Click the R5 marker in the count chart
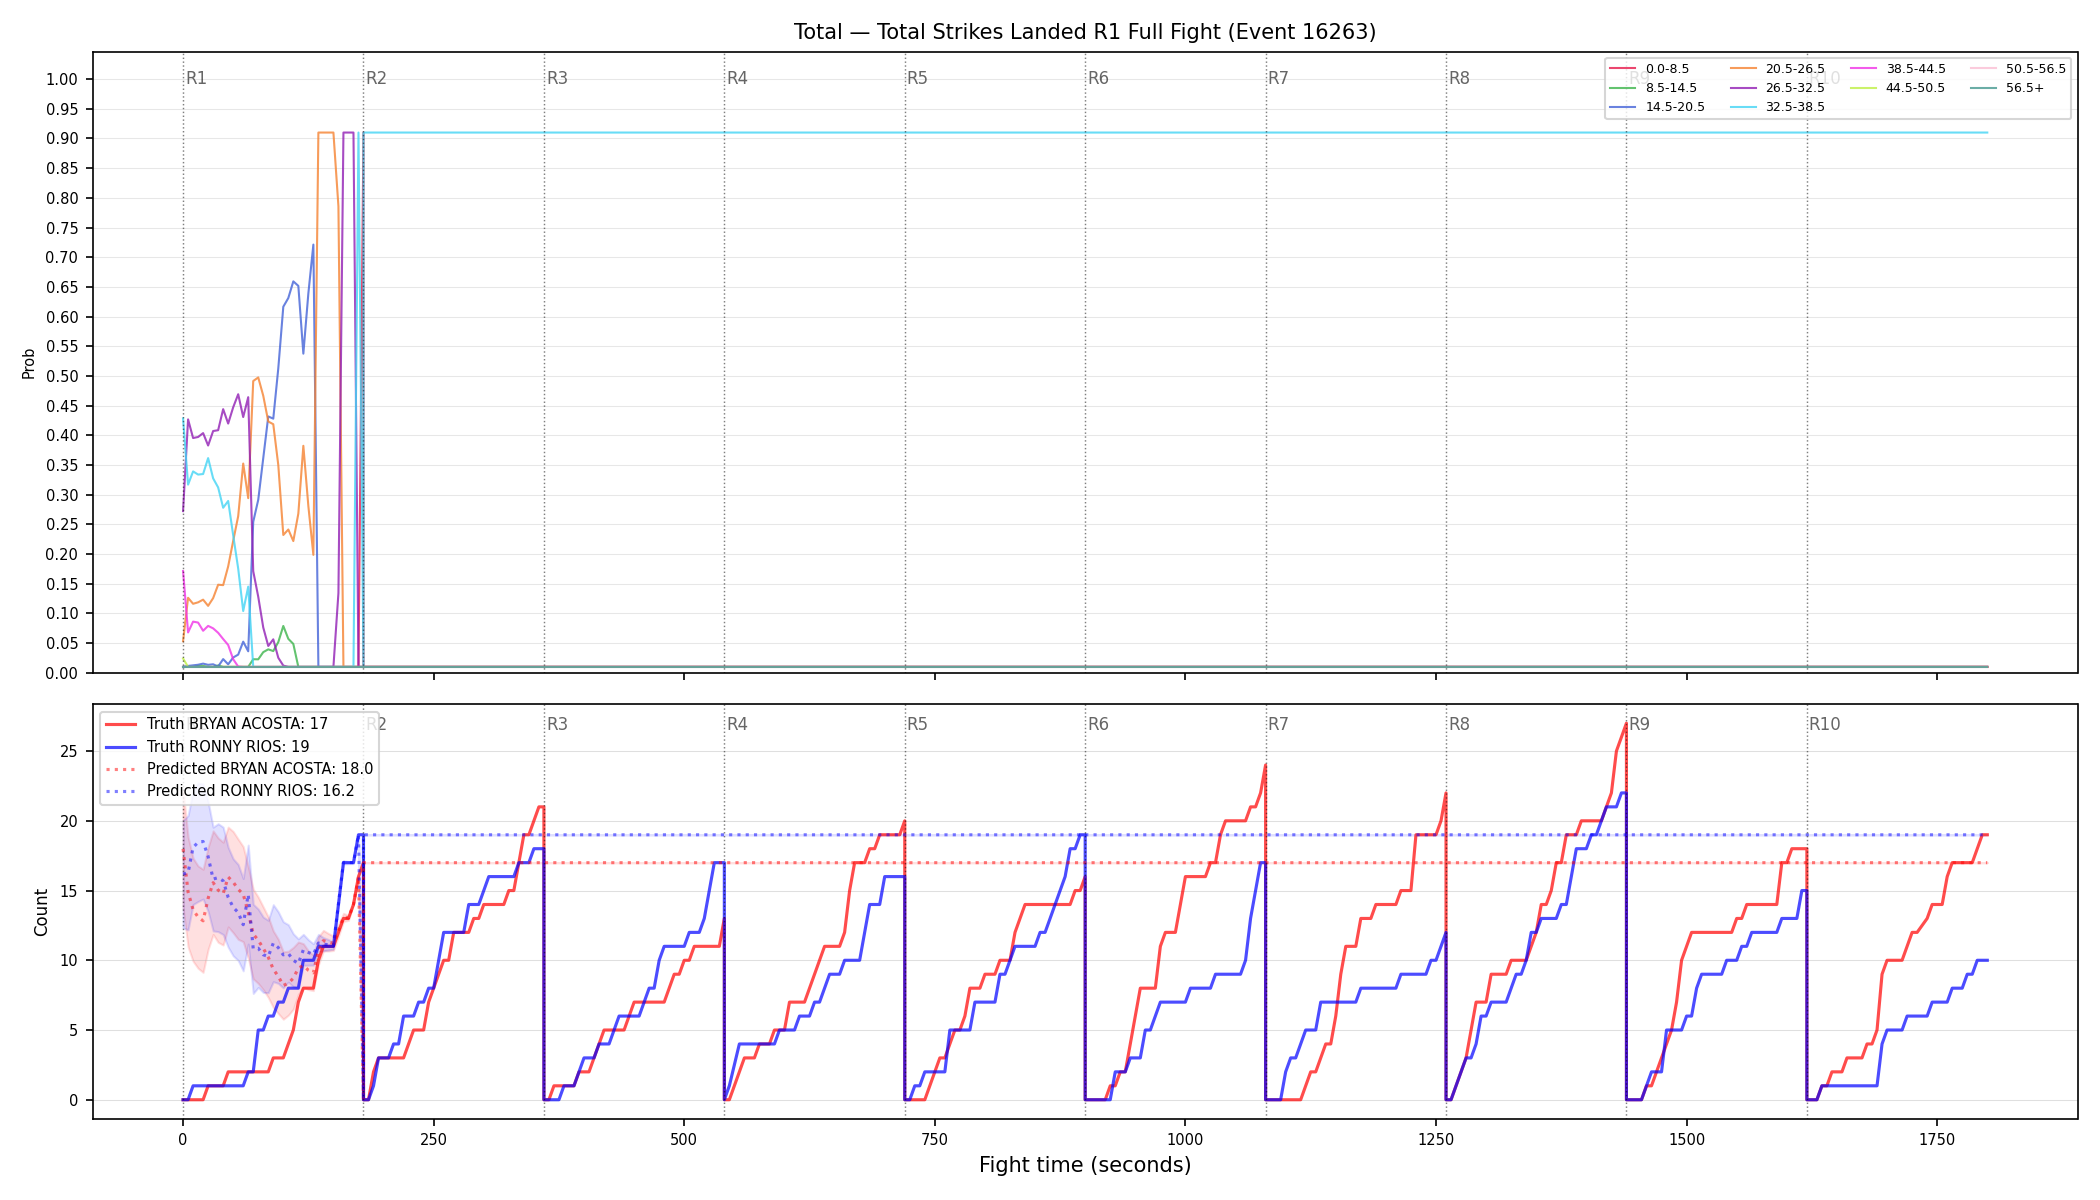2100x1200 pixels. click(x=917, y=724)
